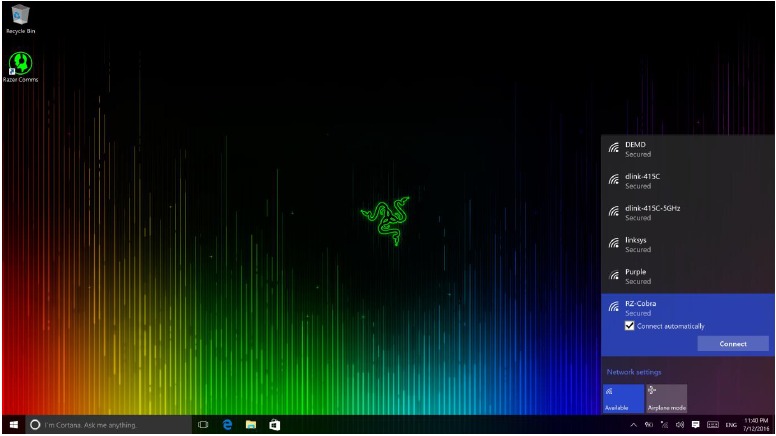Open the Action Center notifications icon
This screenshot has height=436, width=776.
695,425
